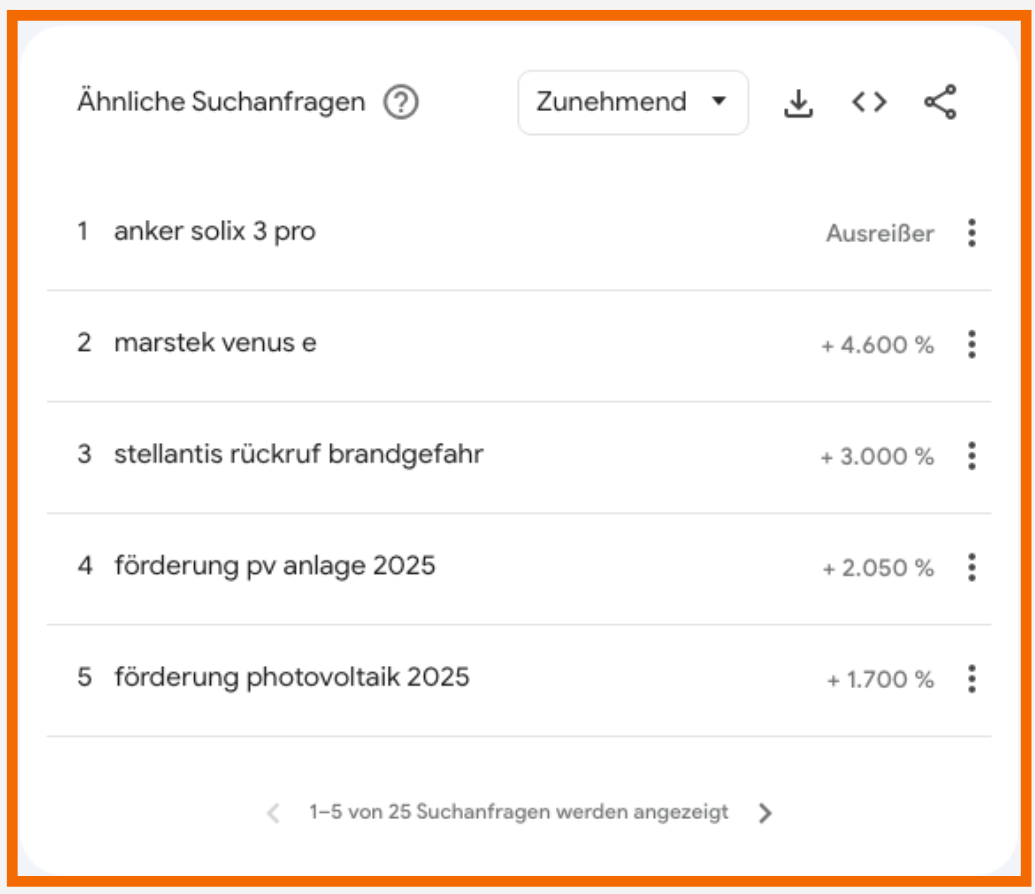
Task: Click the previous page arrow
Action: coord(273,813)
